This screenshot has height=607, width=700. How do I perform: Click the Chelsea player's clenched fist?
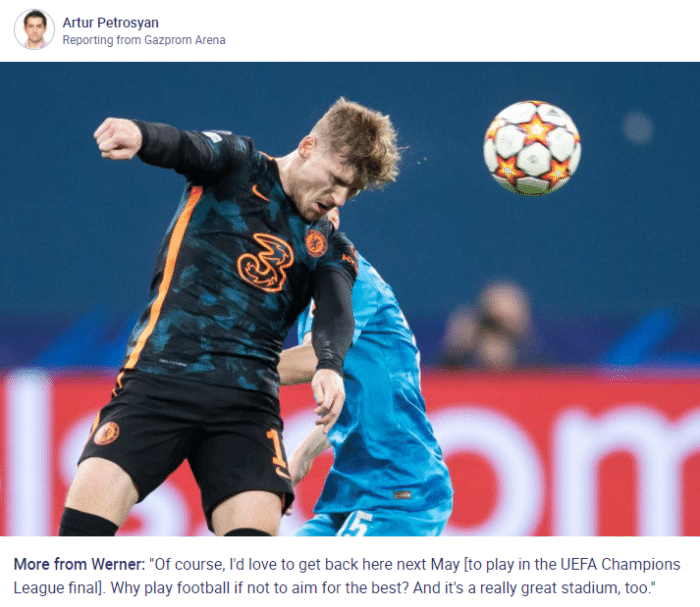click(x=117, y=139)
